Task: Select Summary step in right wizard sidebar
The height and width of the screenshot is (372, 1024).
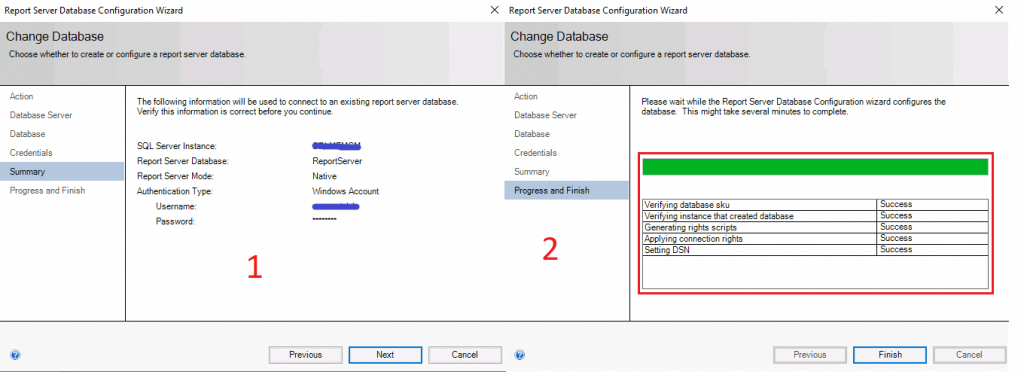Action: click(x=532, y=172)
